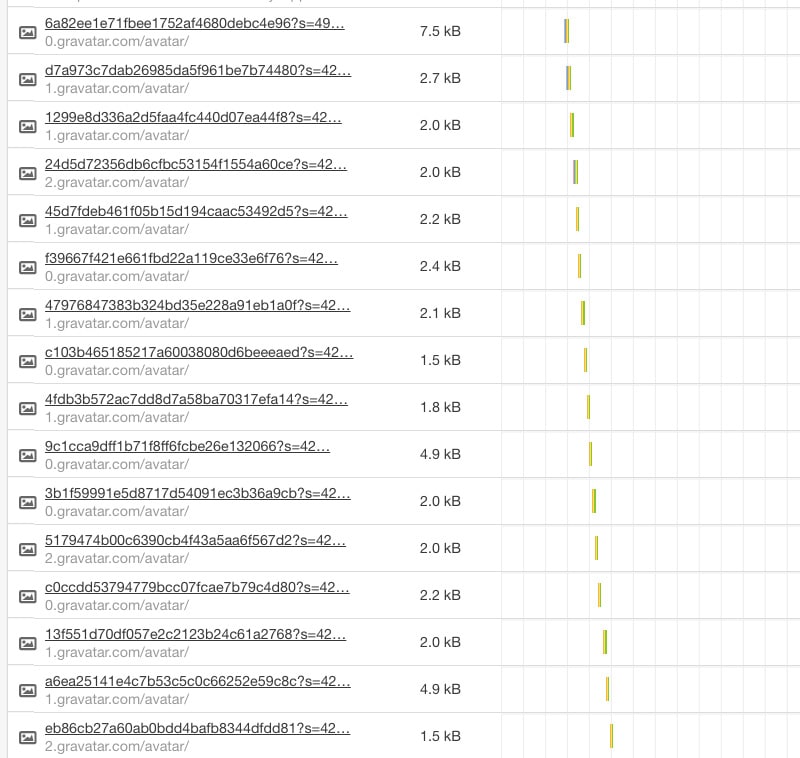Click waterfall timing bar for 6a82ee1e71fbee request

click(x=566, y=32)
